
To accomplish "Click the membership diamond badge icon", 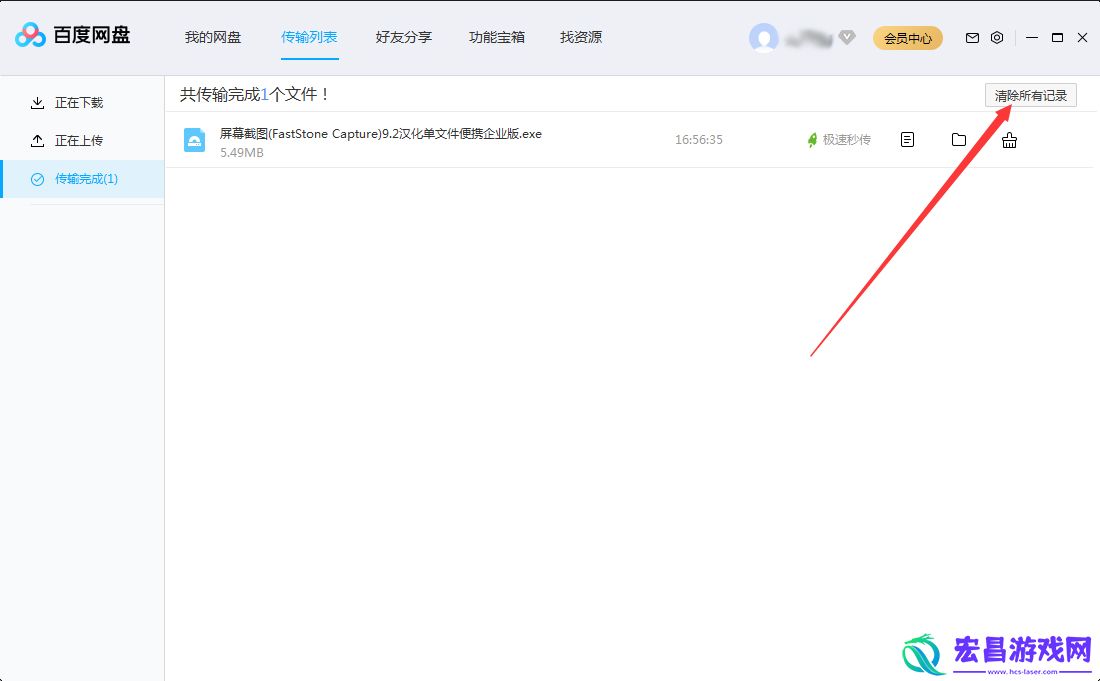I will 847,37.
